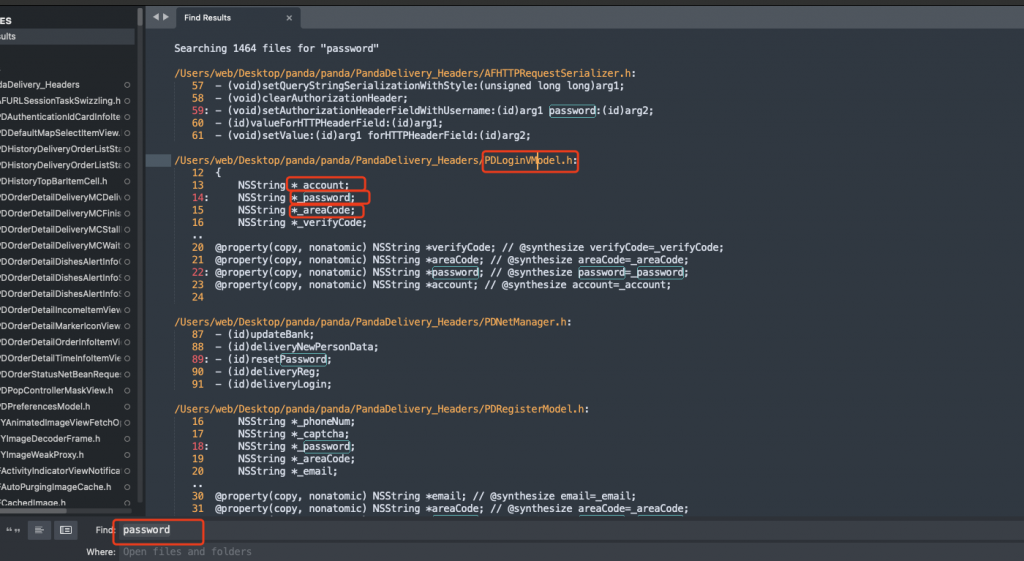Open the AFHTTPRequestSerializer.h file path result
Image resolution: width=1024 pixels, height=561 pixels.
coord(405,73)
